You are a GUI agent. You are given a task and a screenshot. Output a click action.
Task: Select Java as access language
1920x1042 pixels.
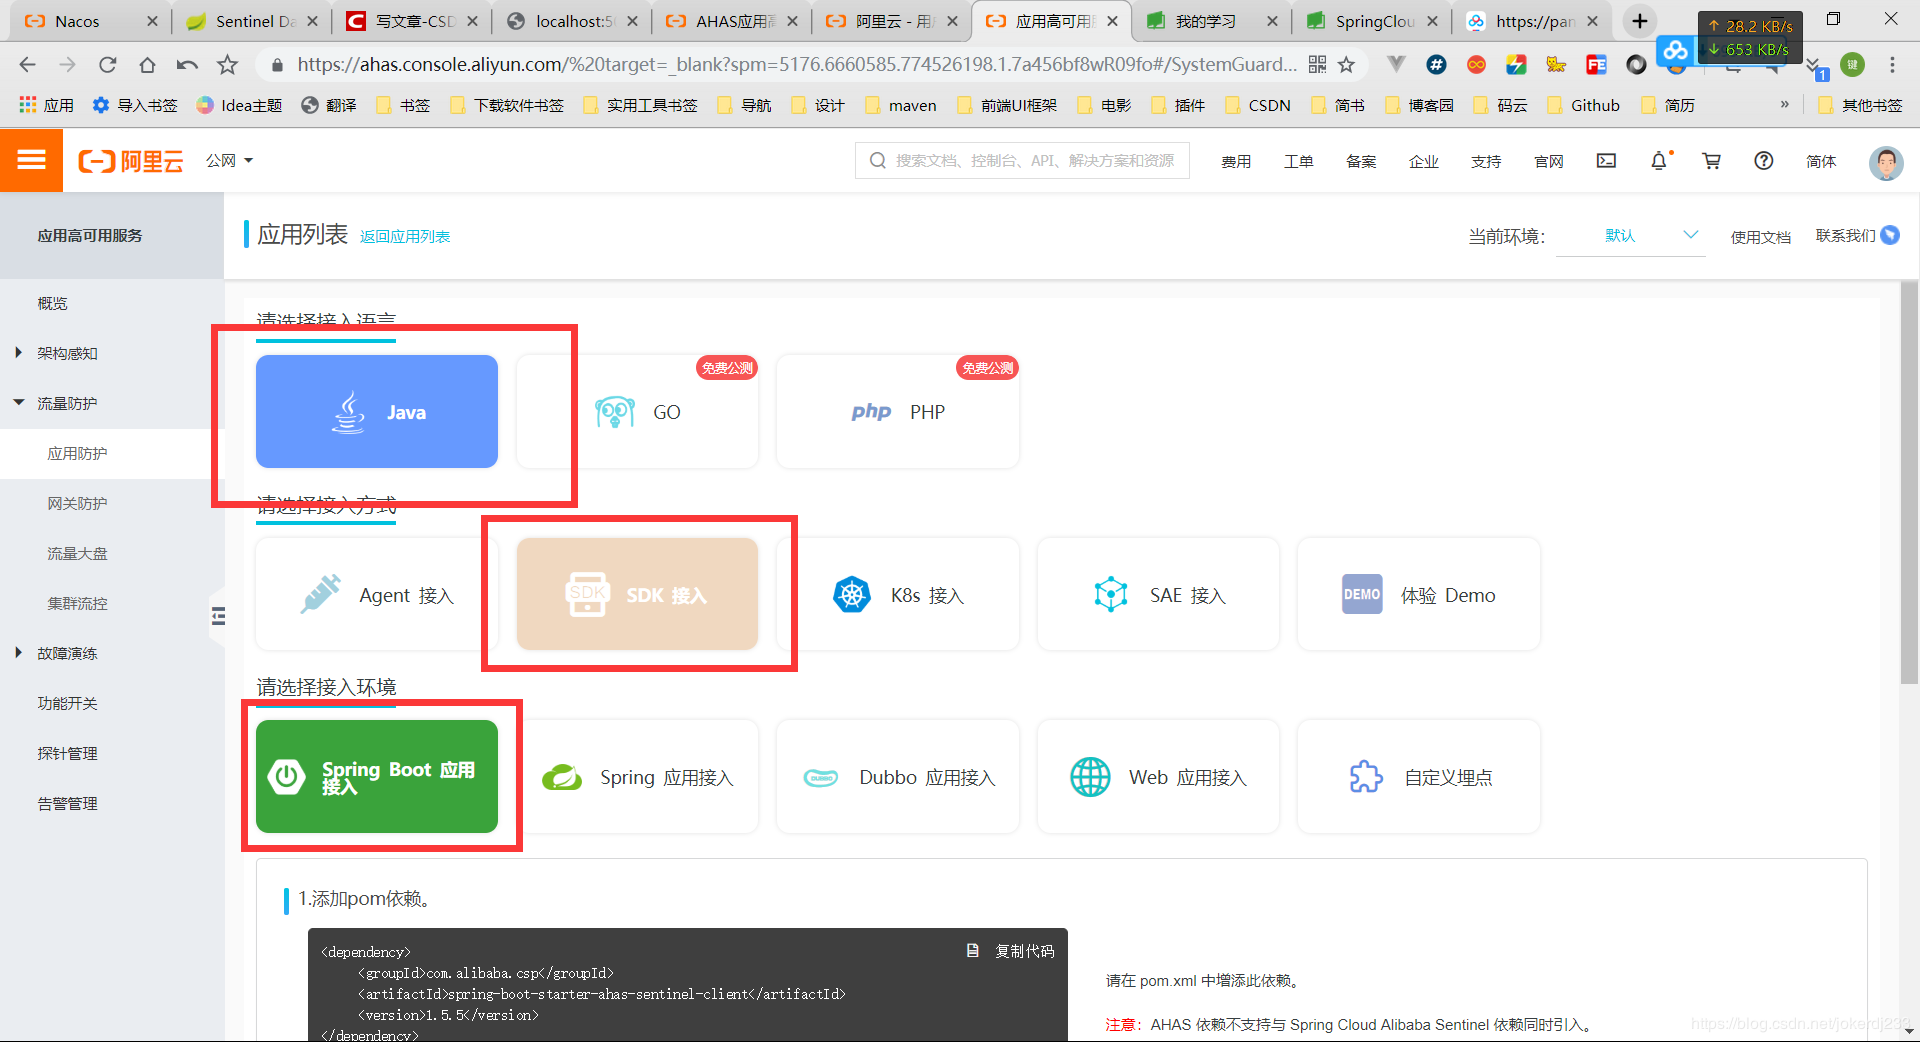pyautogui.click(x=377, y=411)
